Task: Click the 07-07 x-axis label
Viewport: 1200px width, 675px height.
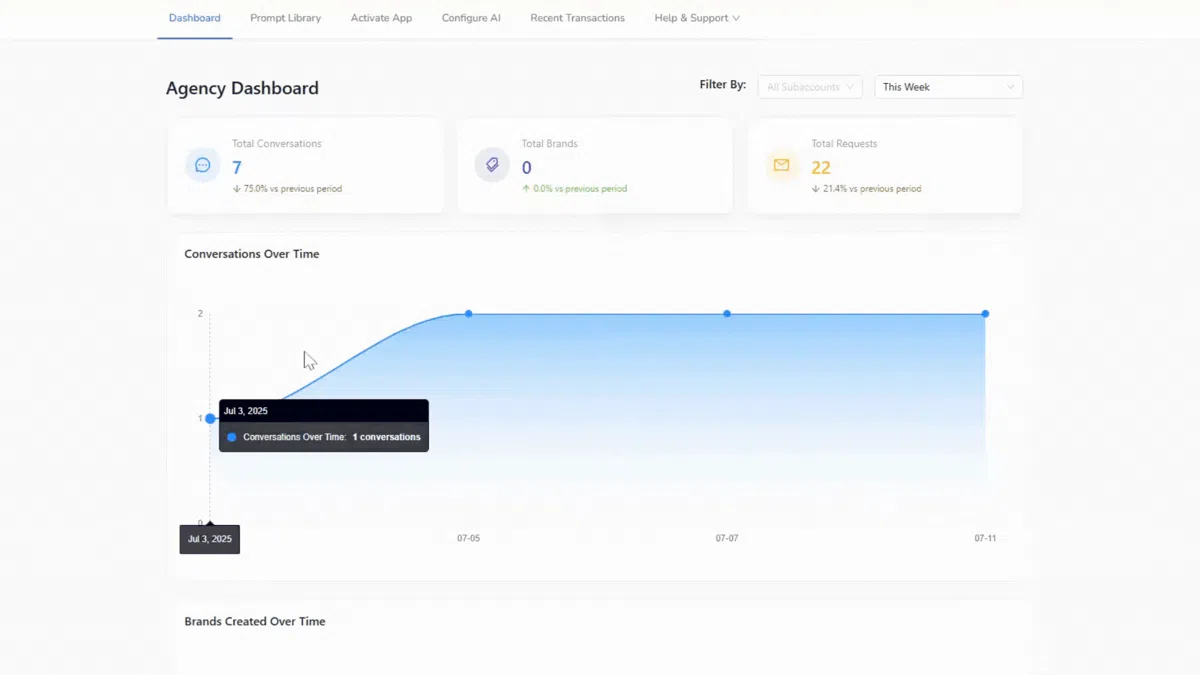Action: [727, 538]
